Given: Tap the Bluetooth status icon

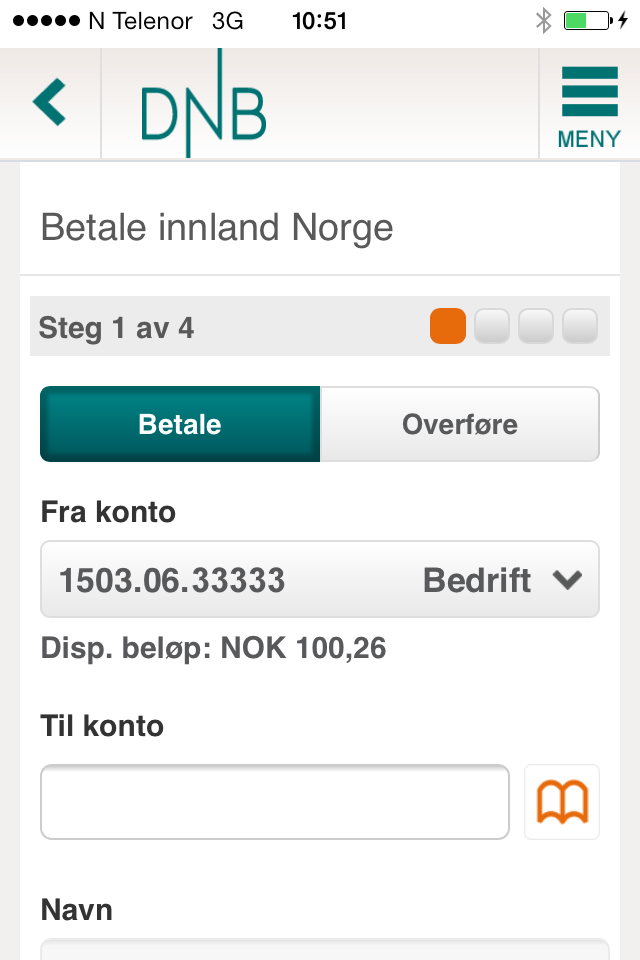Looking at the screenshot, I should tap(544, 21).
